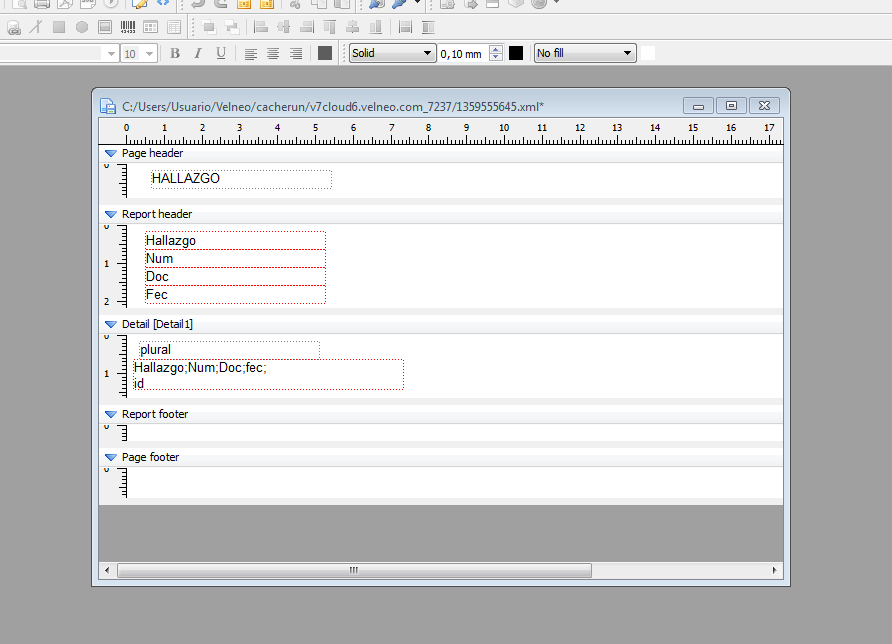The image size is (892, 644).
Task: Click the 0,10 mm line width field
Action: click(463, 53)
